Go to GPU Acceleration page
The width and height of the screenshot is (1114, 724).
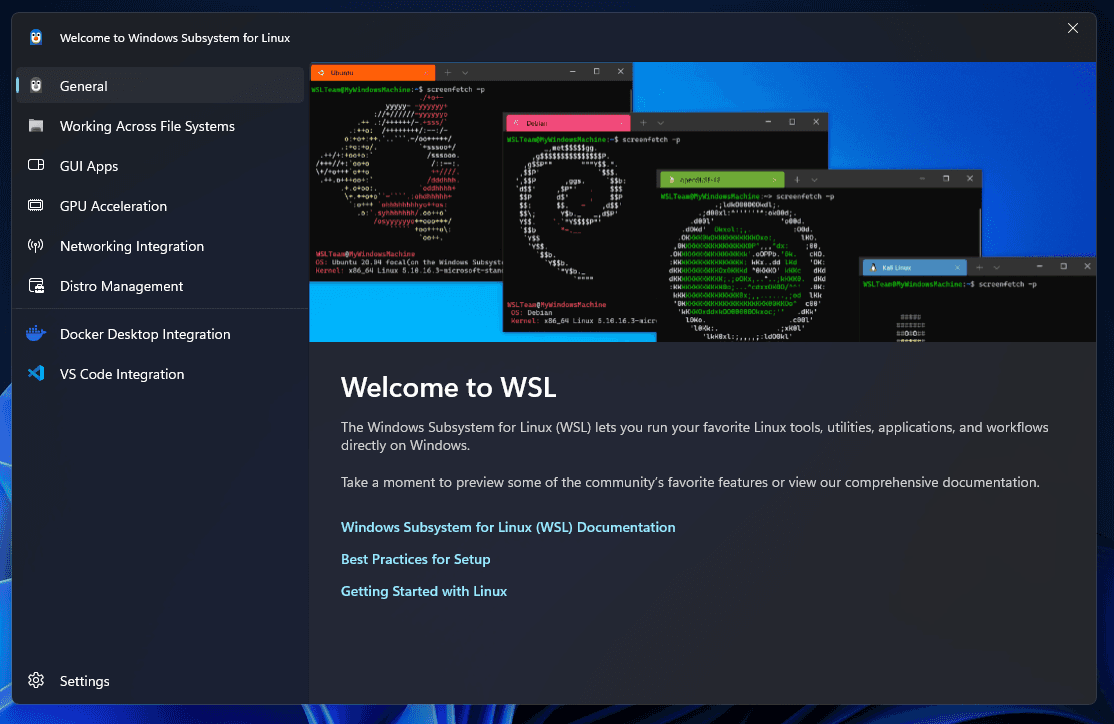point(160,206)
